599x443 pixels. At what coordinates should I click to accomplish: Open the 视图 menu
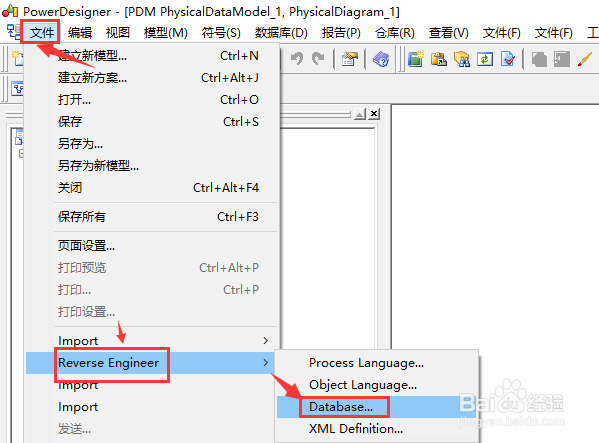118,33
